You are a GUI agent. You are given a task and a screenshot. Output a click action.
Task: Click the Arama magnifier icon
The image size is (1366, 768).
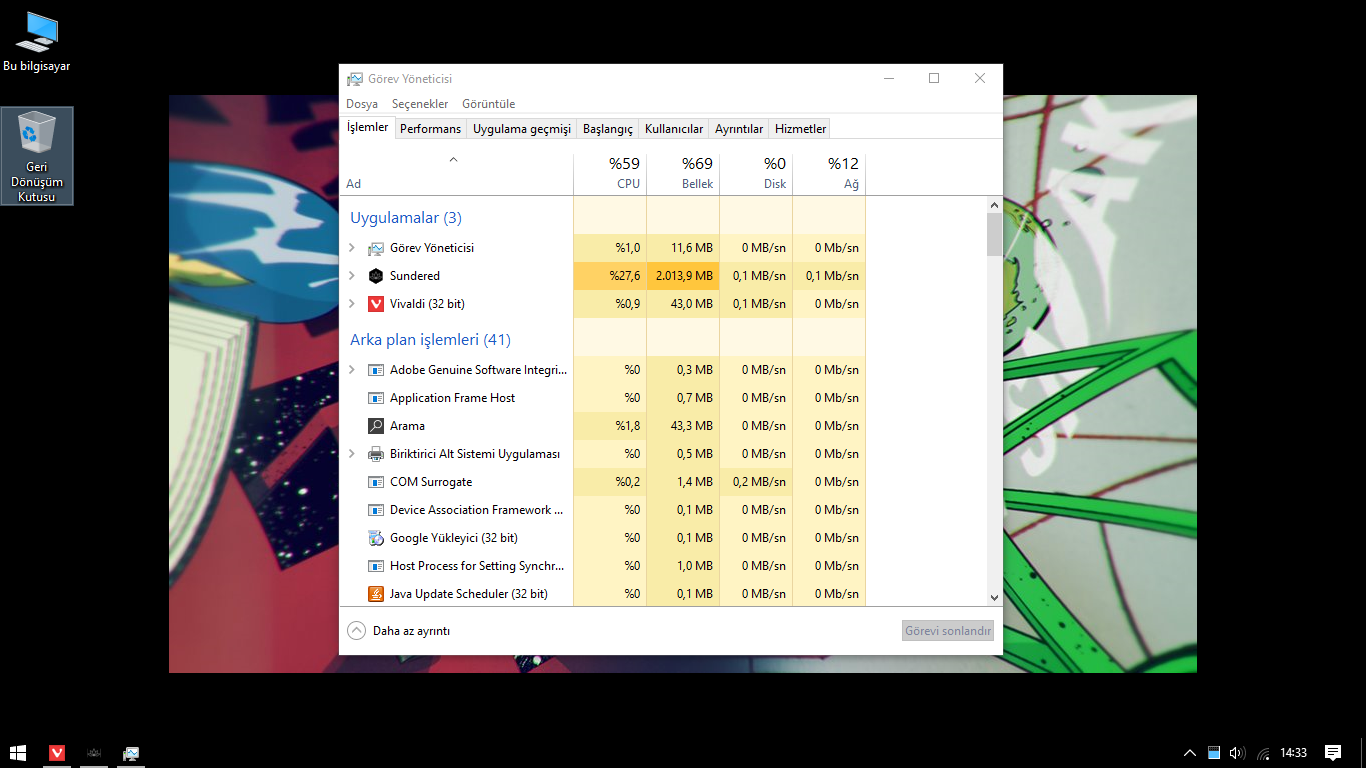pos(376,426)
